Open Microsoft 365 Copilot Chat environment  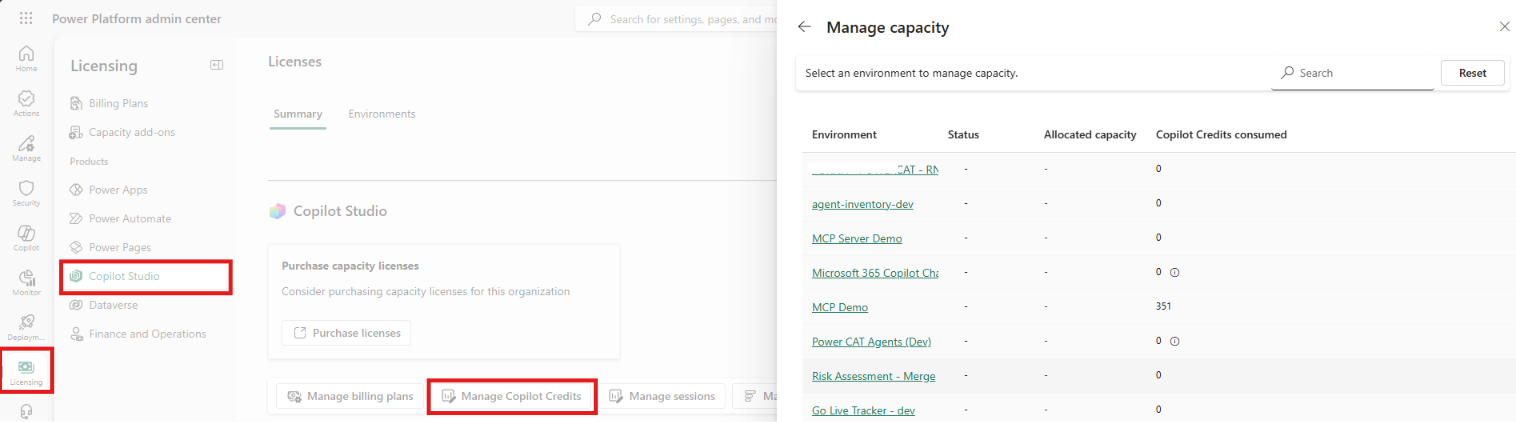coord(875,273)
